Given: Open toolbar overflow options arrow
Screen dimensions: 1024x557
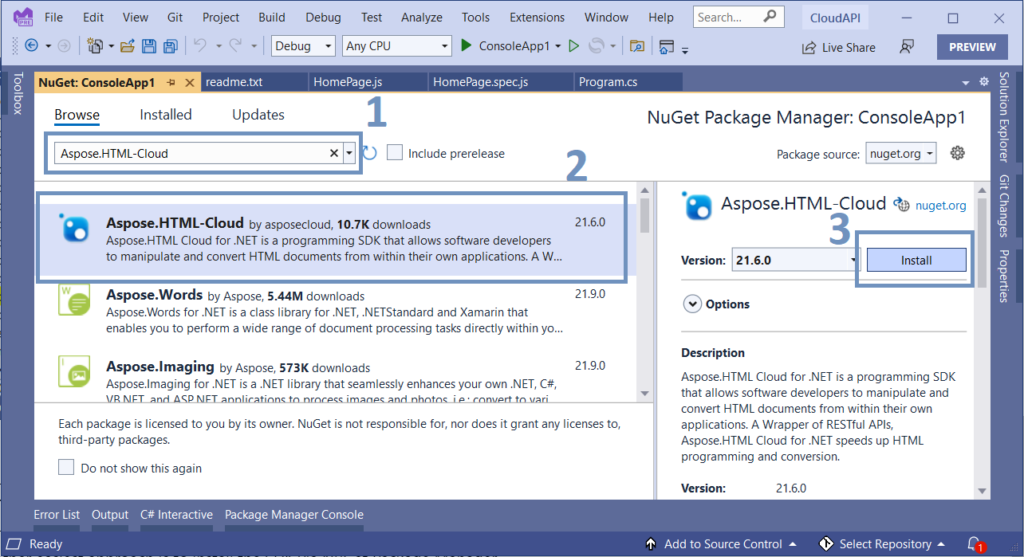Looking at the screenshot, I should tap(685, 50).
